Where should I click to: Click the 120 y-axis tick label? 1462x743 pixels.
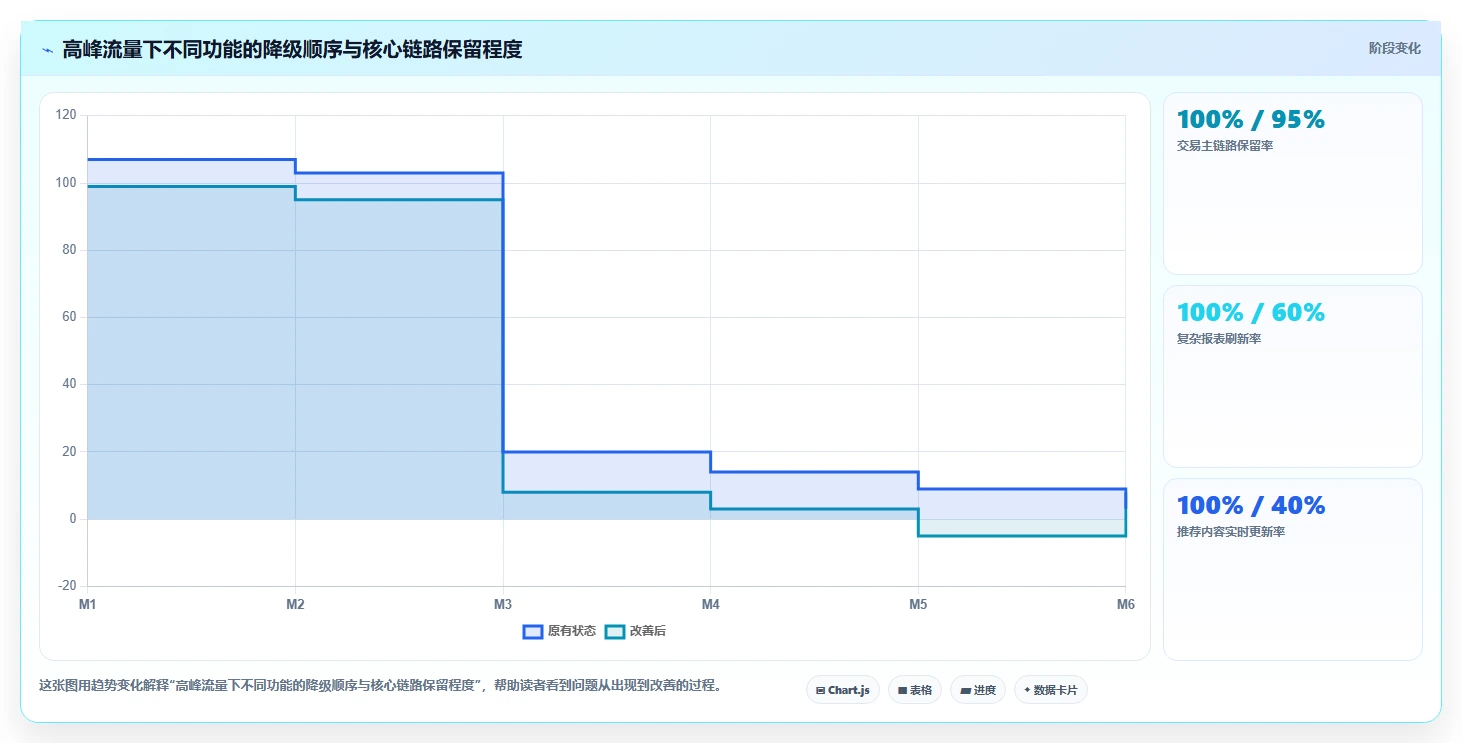point(66,116)
